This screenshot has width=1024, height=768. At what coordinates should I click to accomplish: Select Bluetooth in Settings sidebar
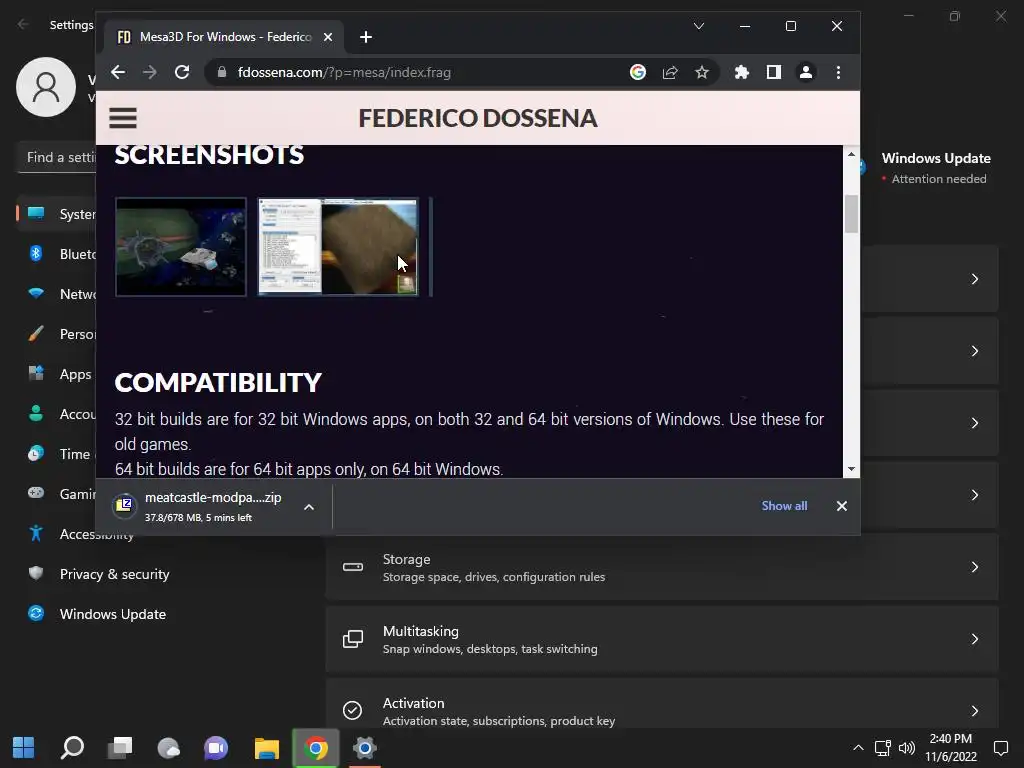click(57, 254)
